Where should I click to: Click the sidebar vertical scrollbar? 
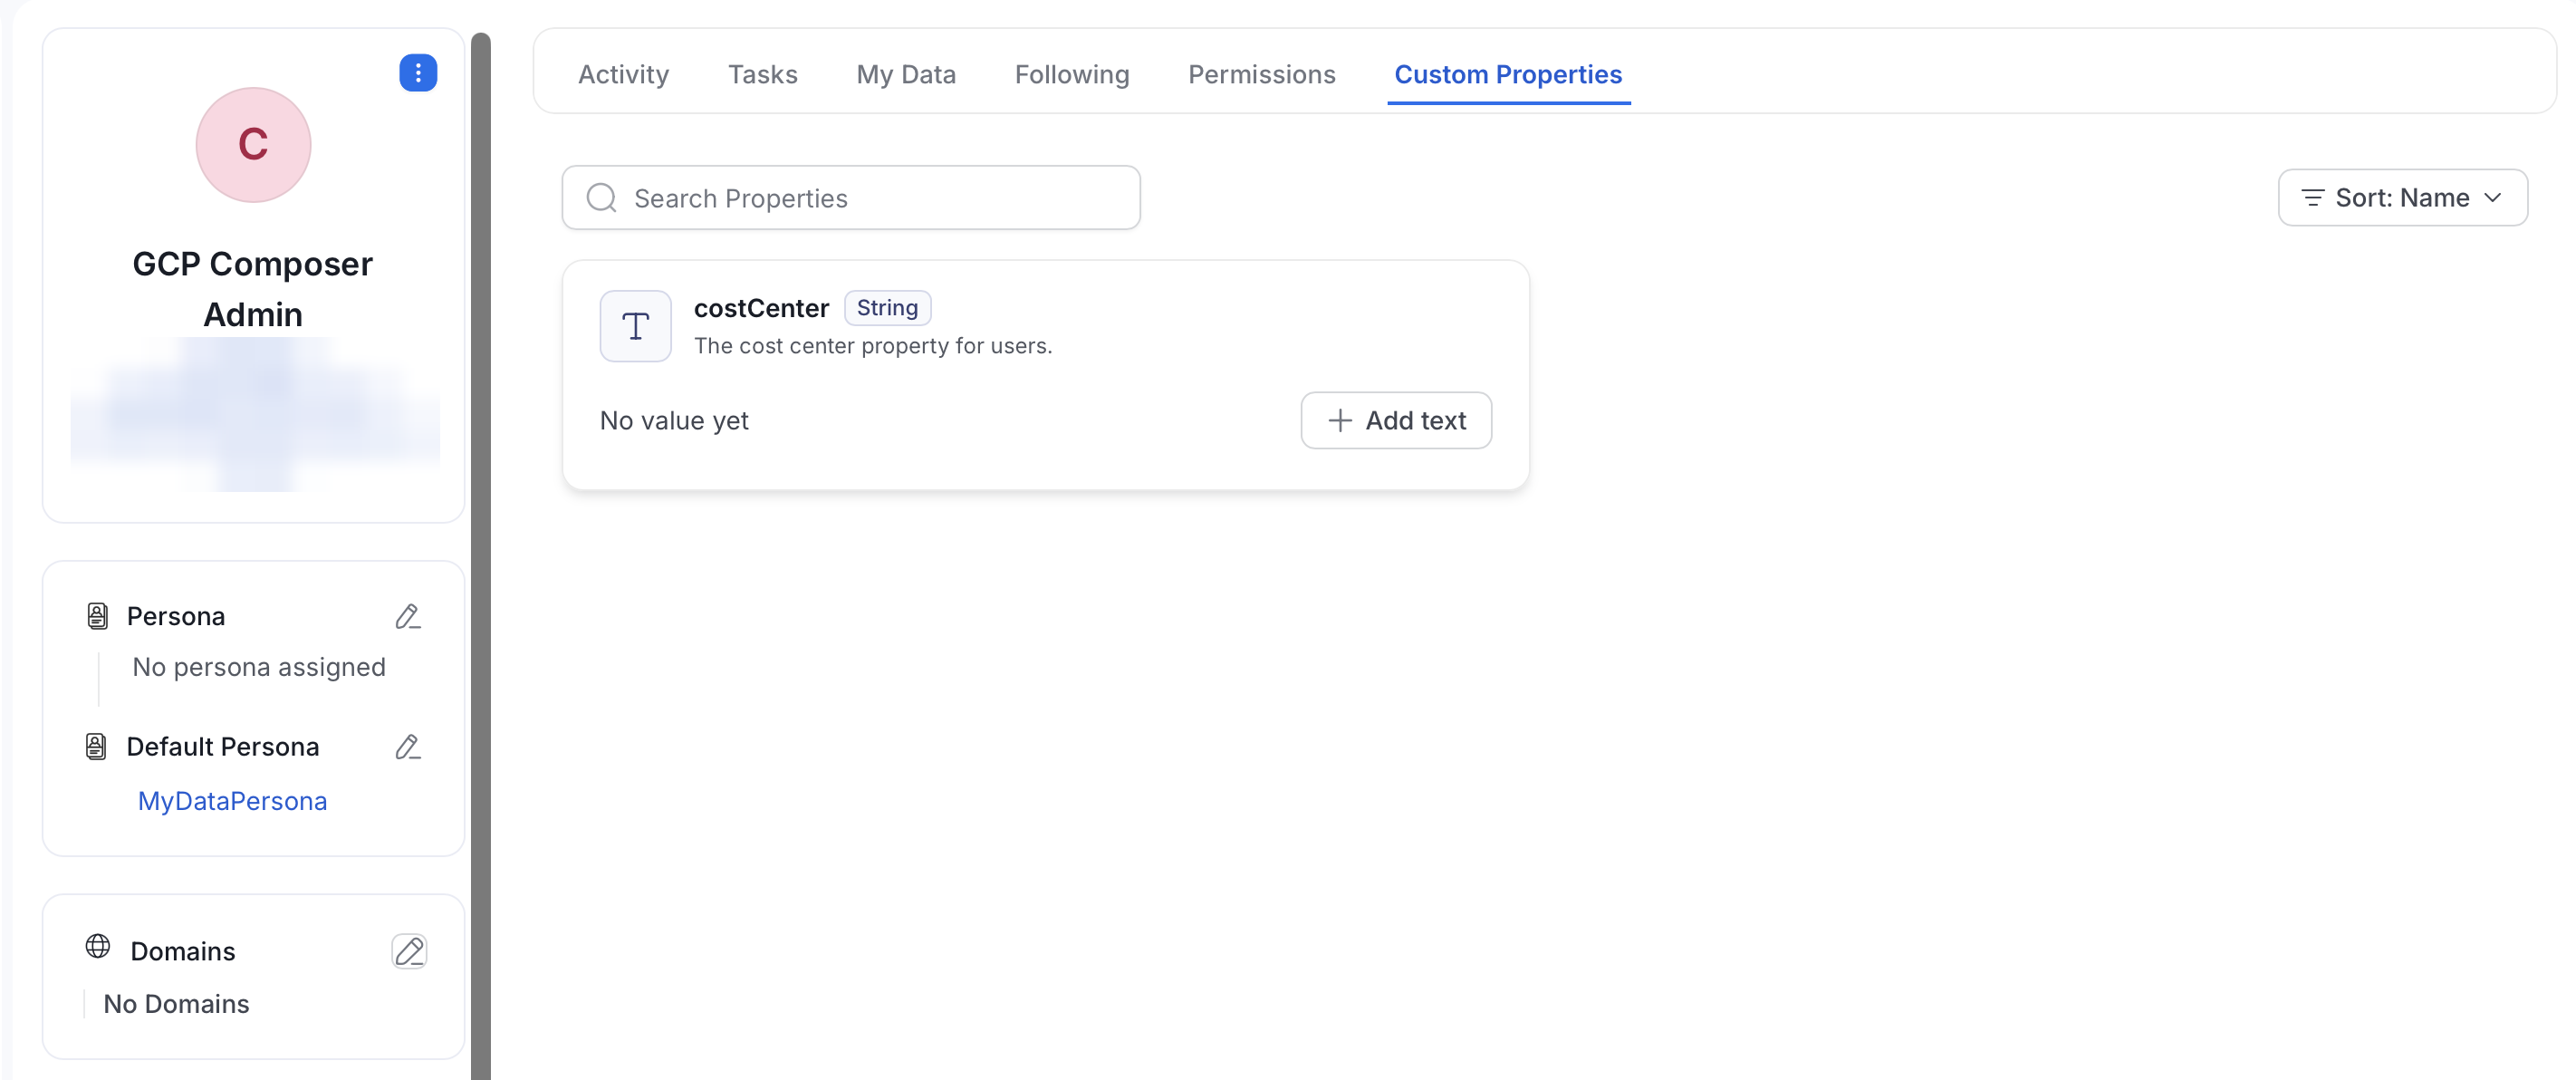[481, 555]
